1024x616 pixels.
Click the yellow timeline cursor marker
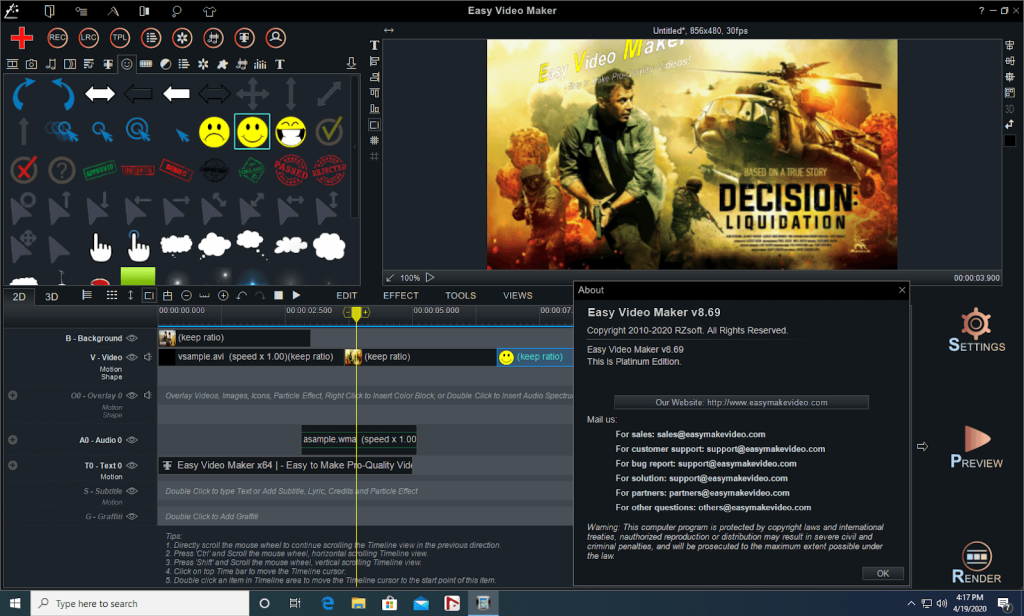[357, 314]
